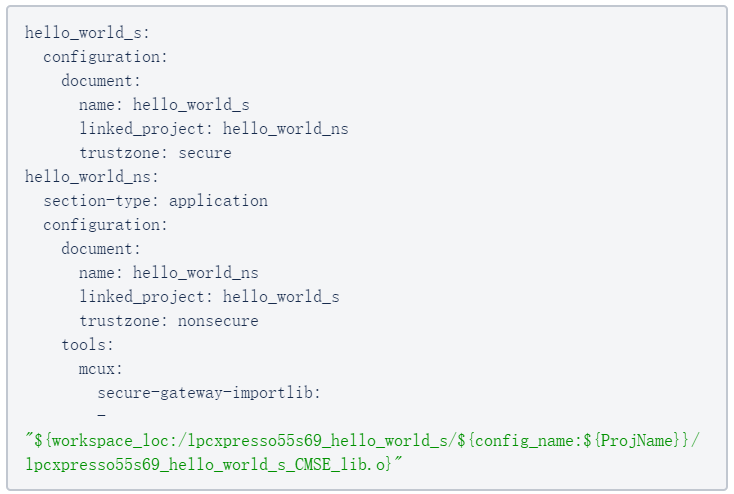This screenshot has width=734, height=494.
Task: Click the "tools:" key
Action: click(88, 345)
